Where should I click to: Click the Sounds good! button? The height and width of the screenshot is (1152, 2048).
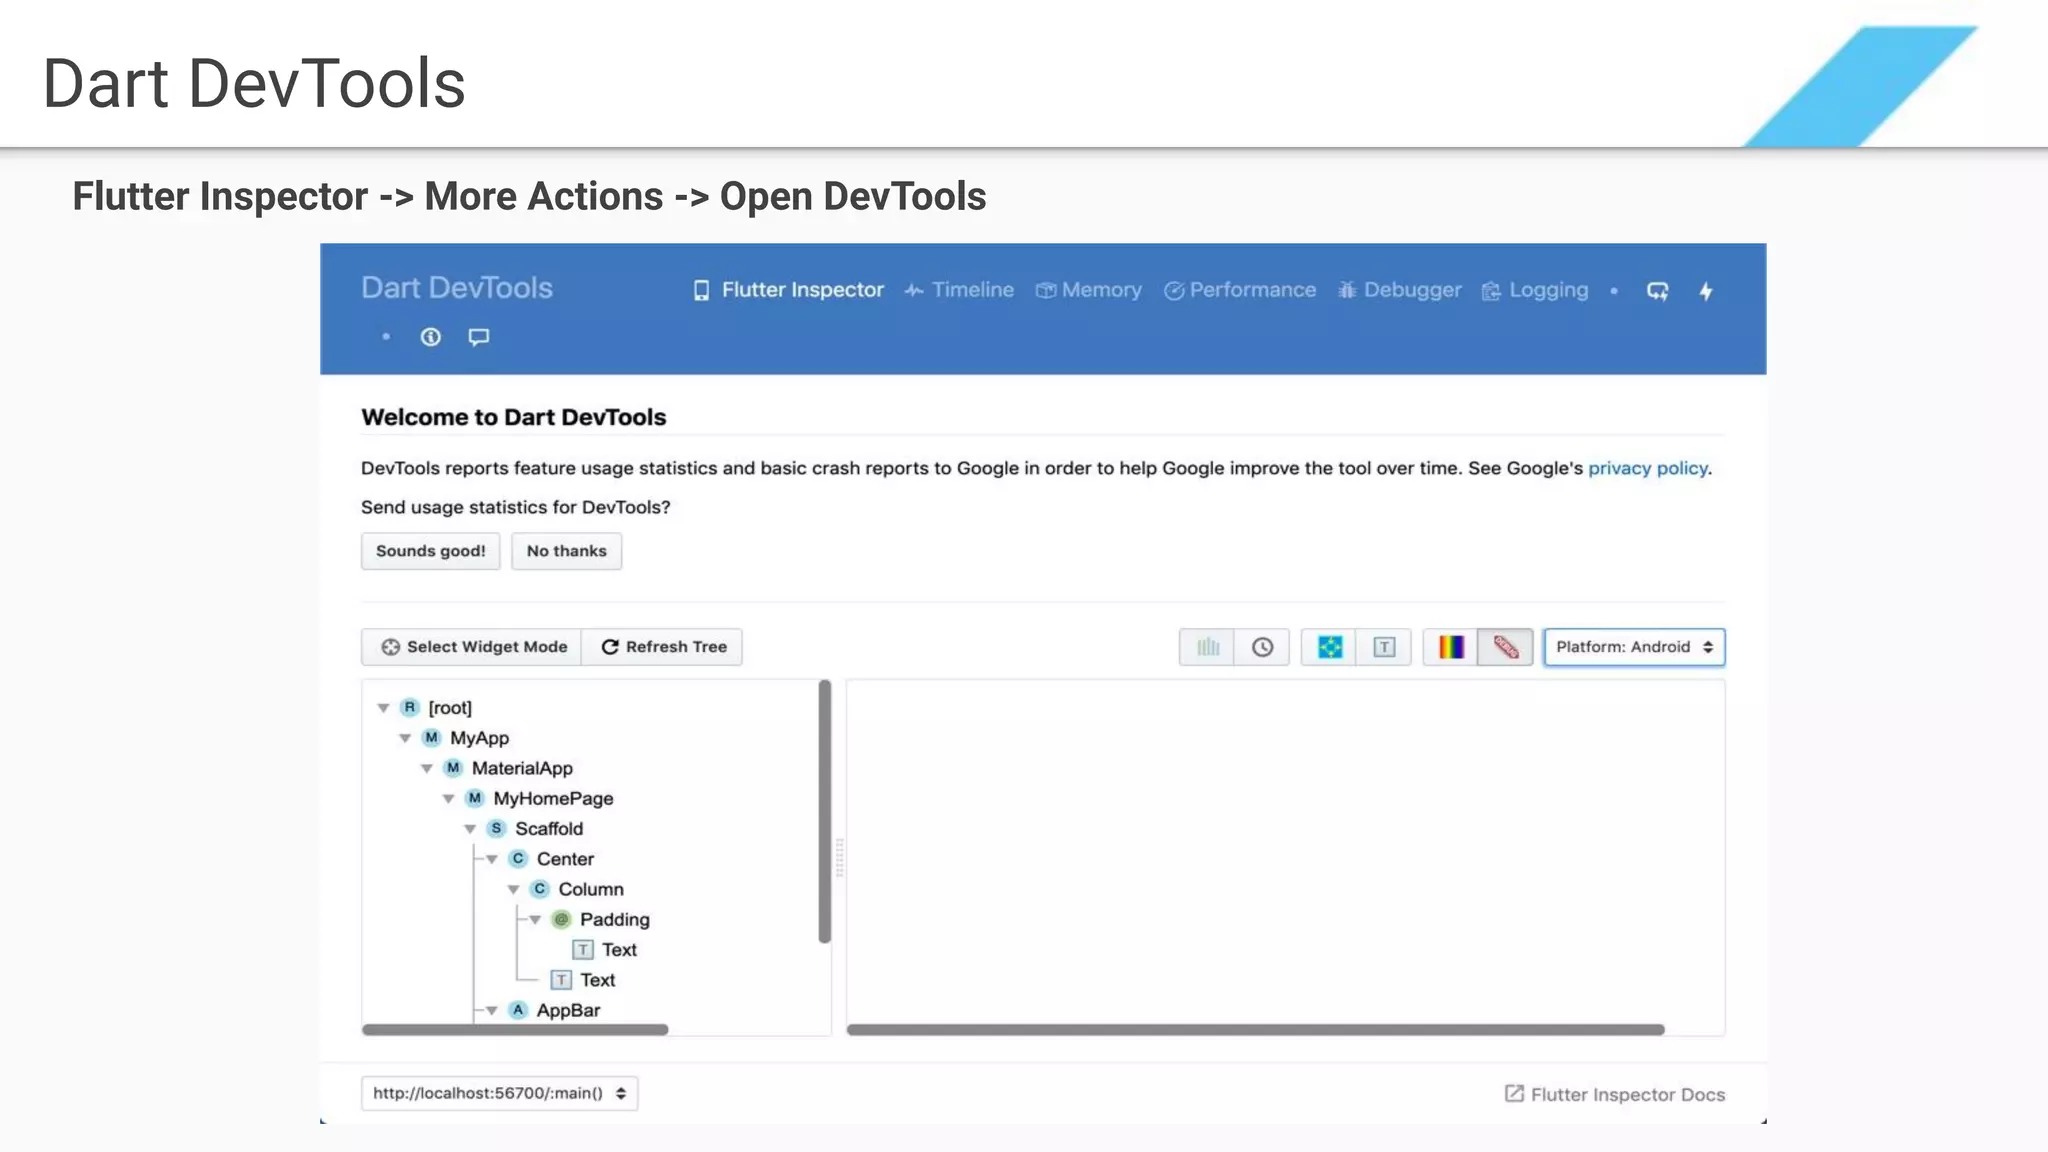[430, 551]
